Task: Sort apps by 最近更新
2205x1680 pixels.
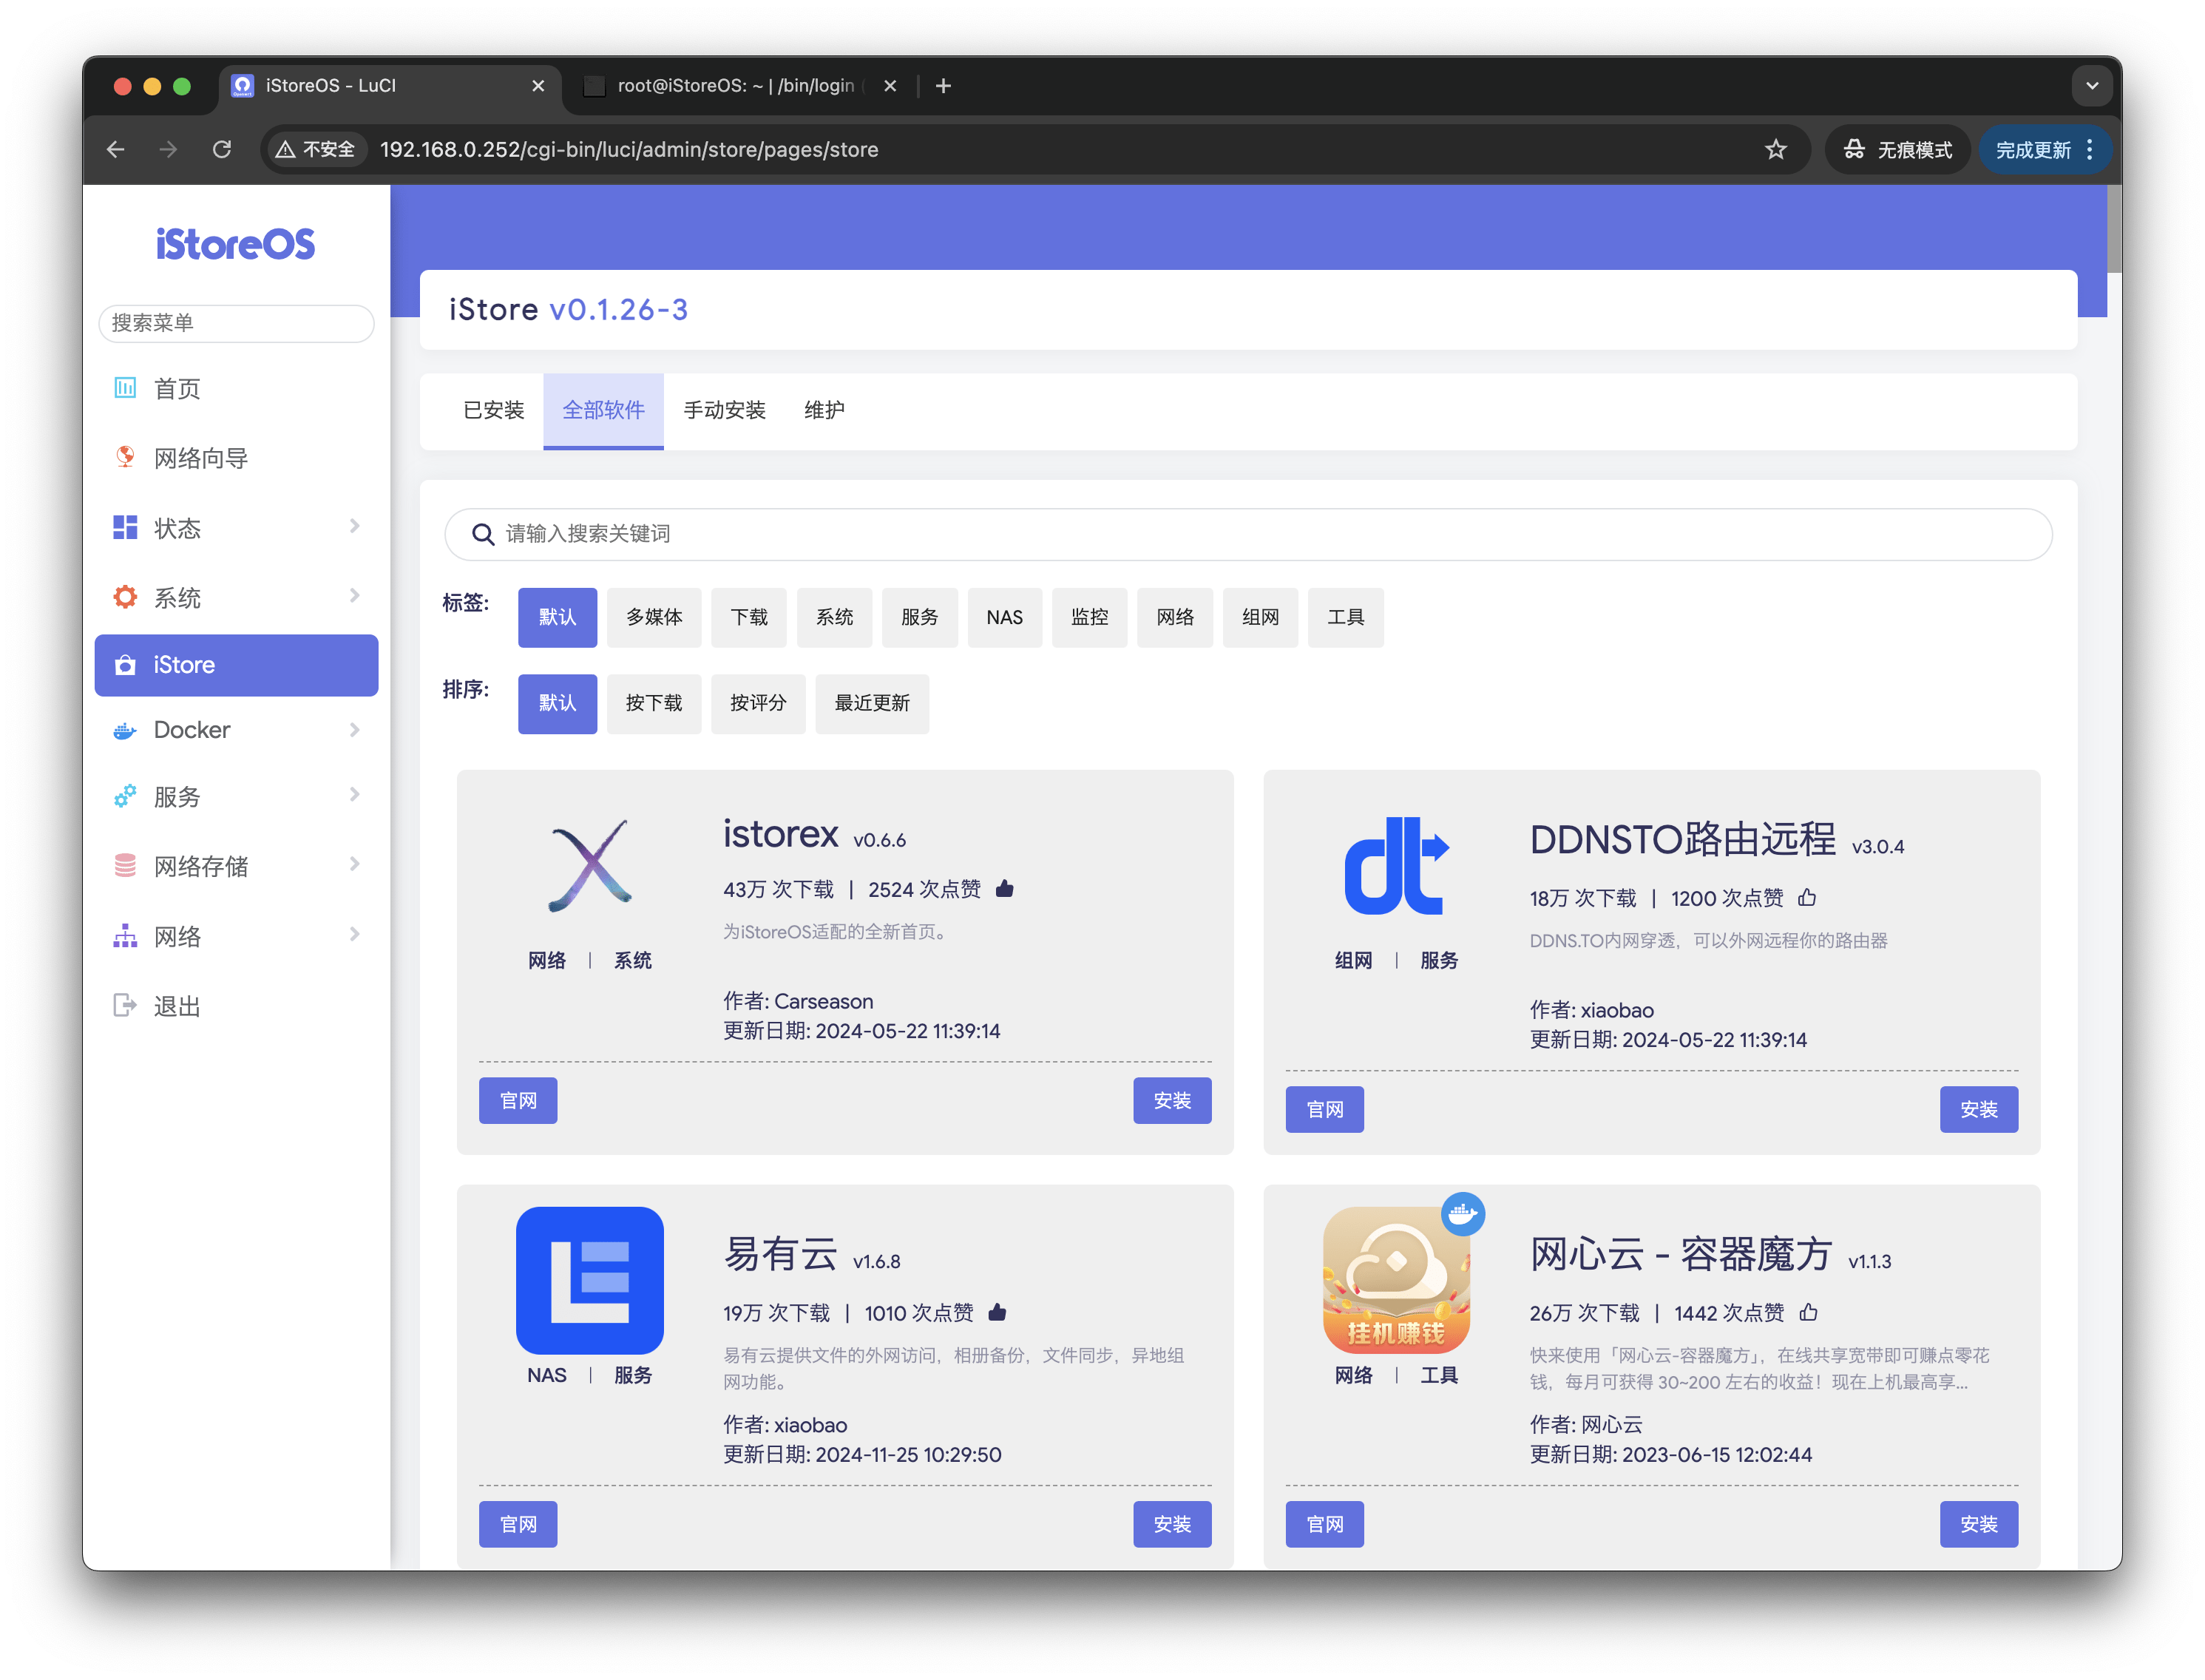Action: [872, 703]
